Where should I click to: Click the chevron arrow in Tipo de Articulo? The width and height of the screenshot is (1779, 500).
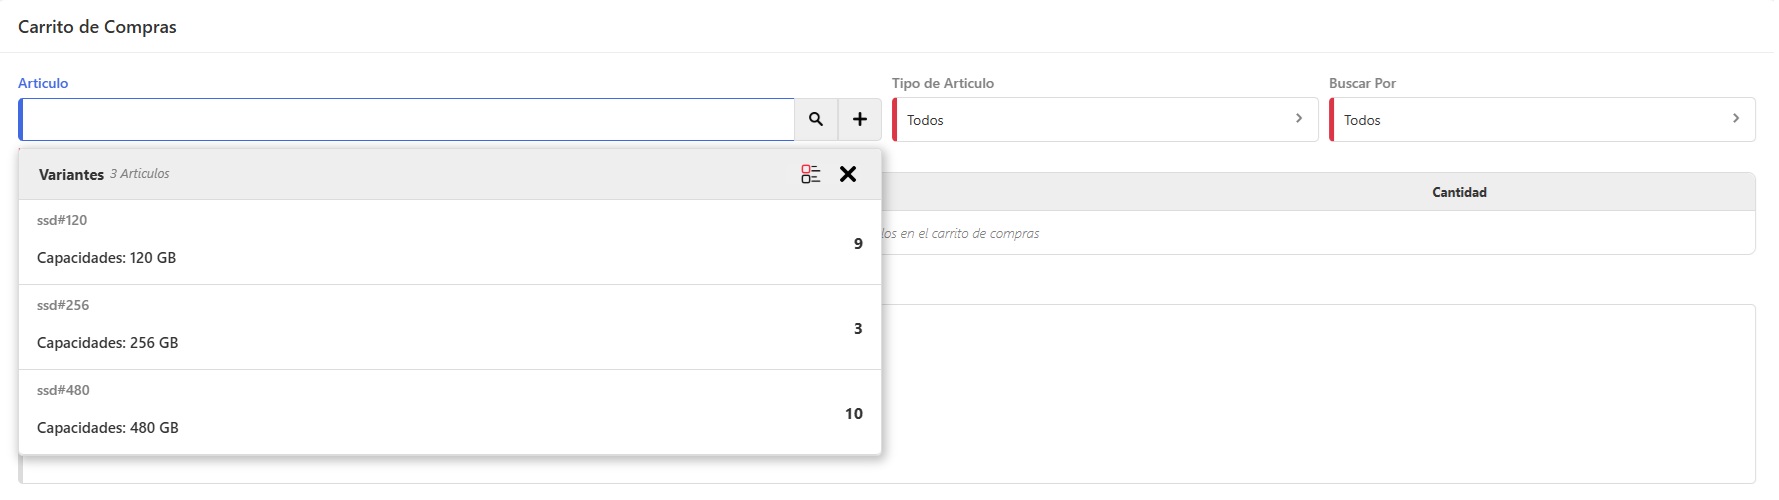click(1299, 119)
